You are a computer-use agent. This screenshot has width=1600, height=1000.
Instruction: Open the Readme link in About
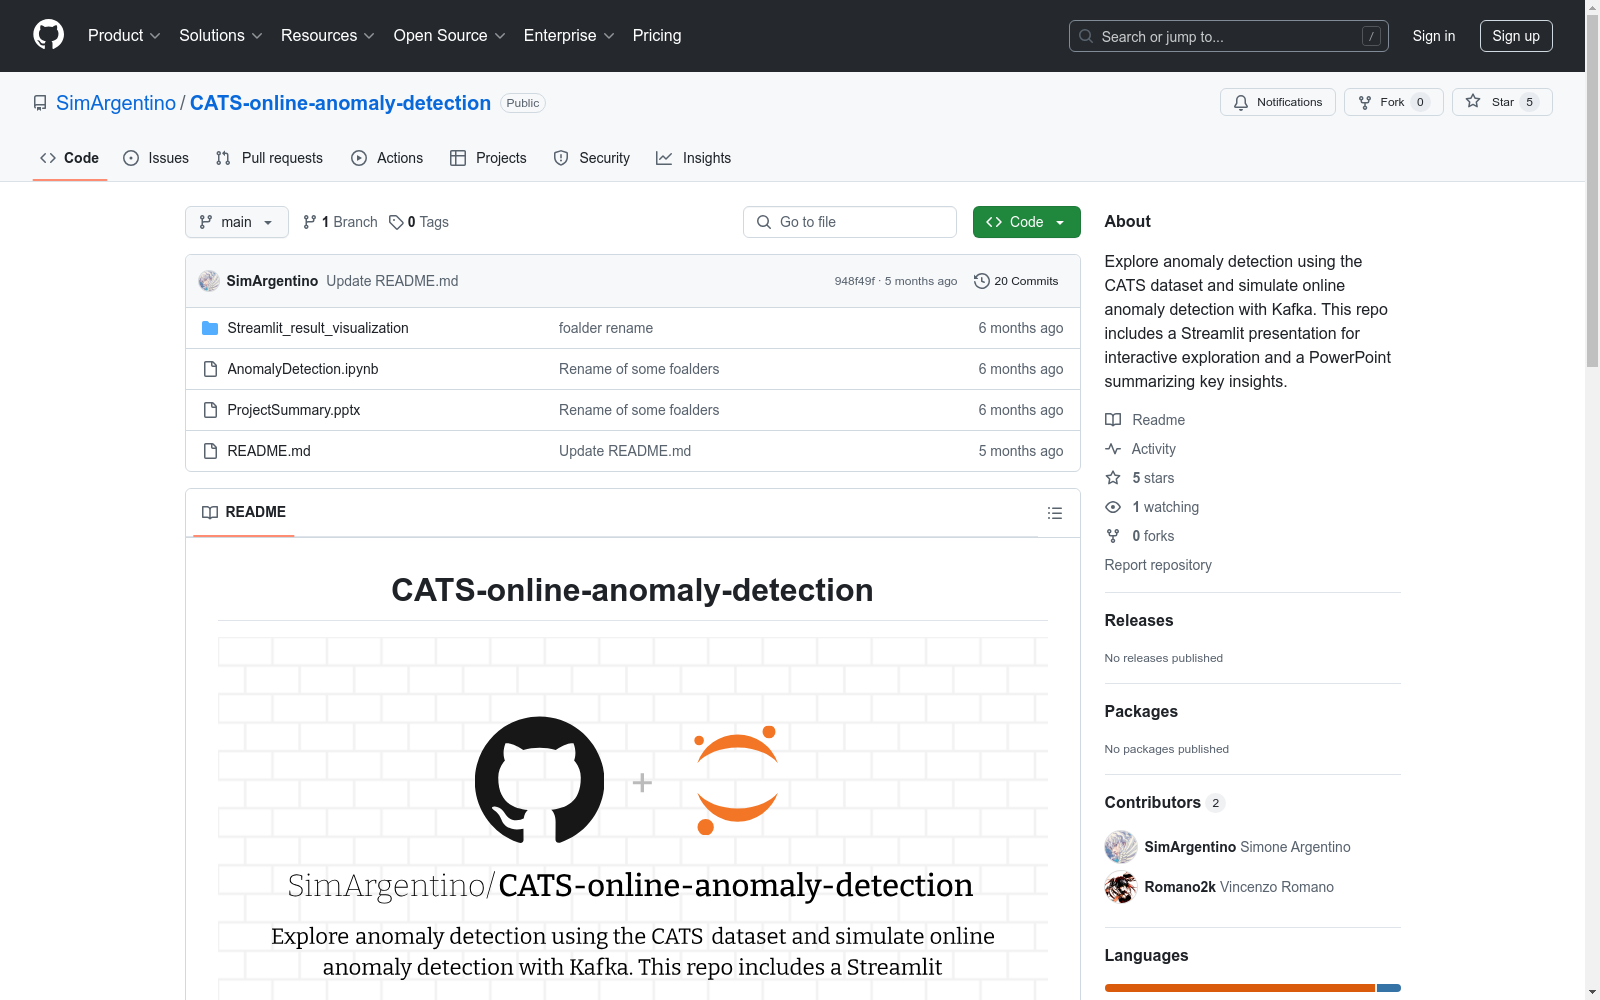[x=1158, y=420]
